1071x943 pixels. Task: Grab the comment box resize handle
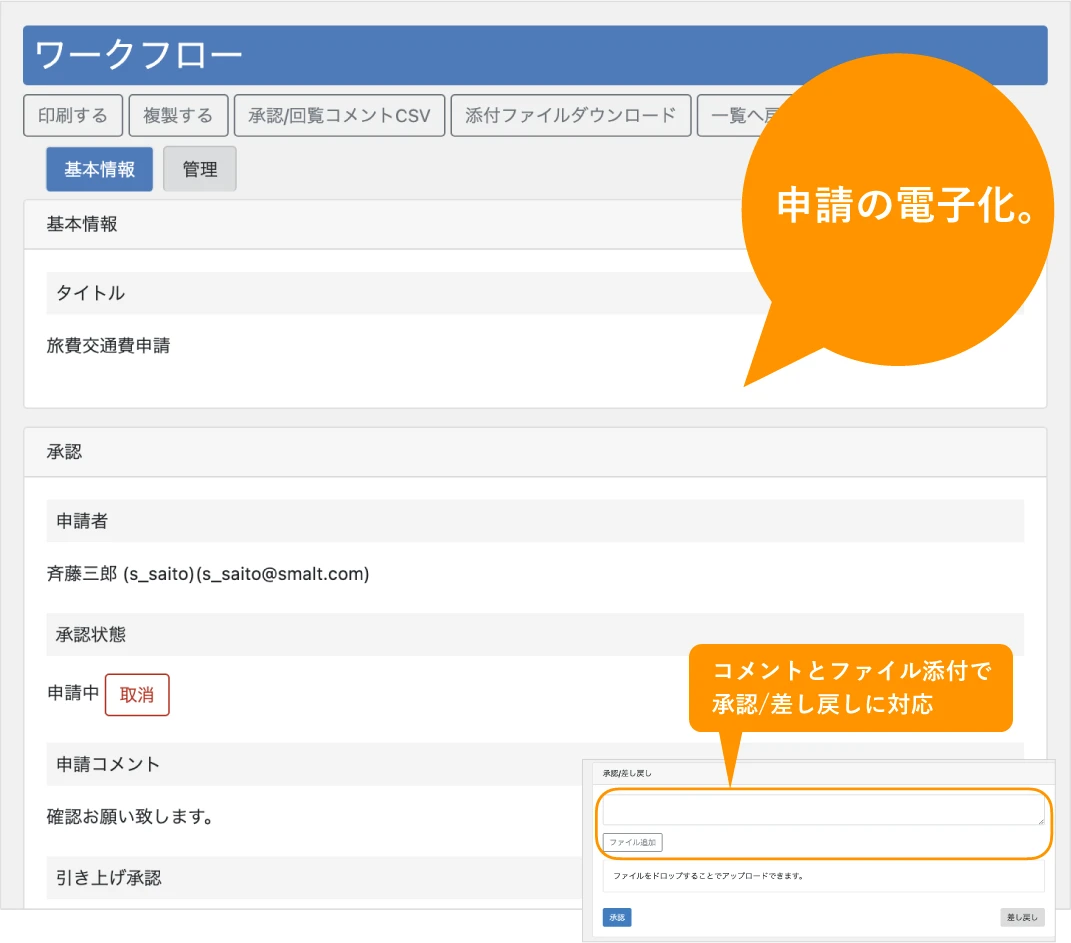click(1041, 821)
